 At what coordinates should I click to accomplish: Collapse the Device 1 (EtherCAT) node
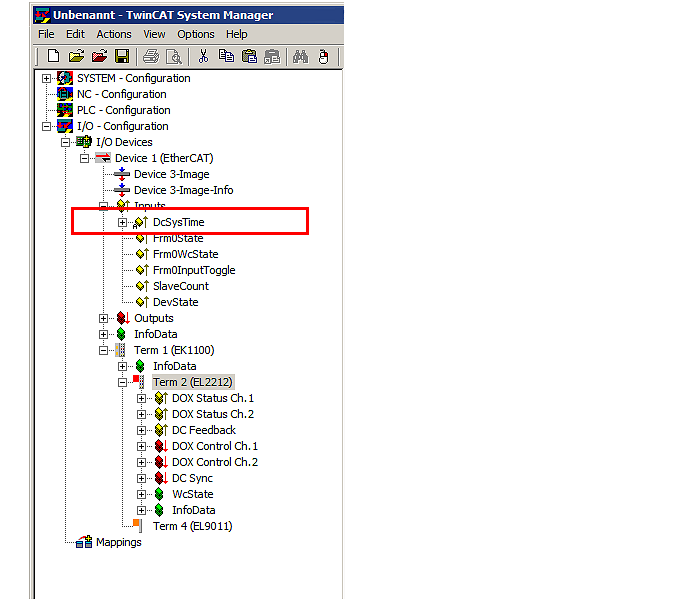tap(84, 158)
